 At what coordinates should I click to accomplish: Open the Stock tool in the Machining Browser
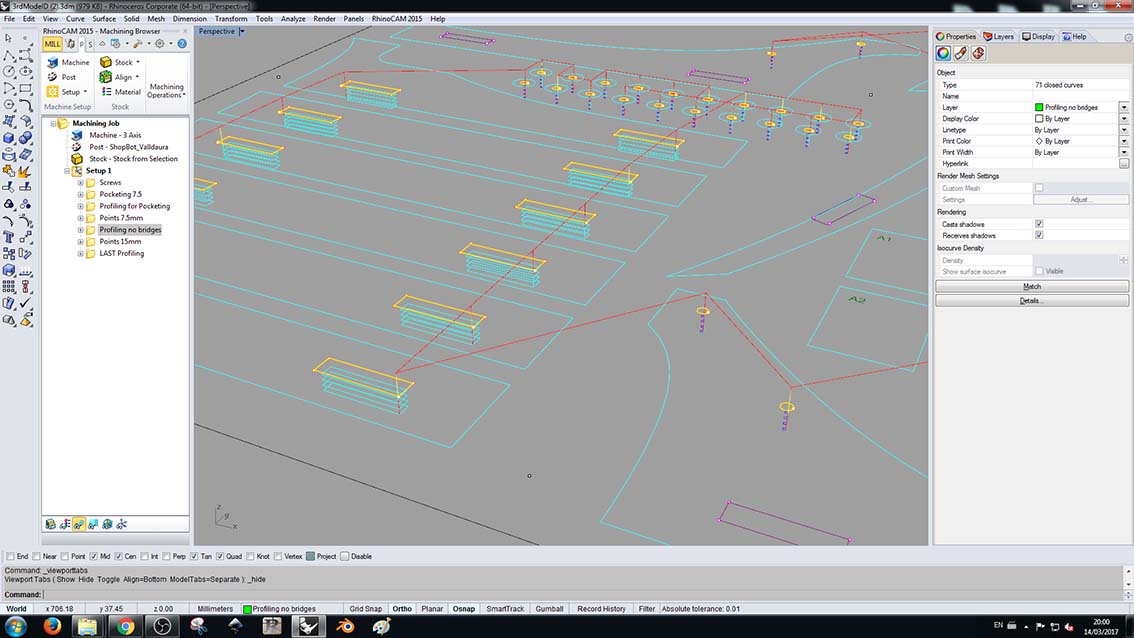click(x=107, y=62)
